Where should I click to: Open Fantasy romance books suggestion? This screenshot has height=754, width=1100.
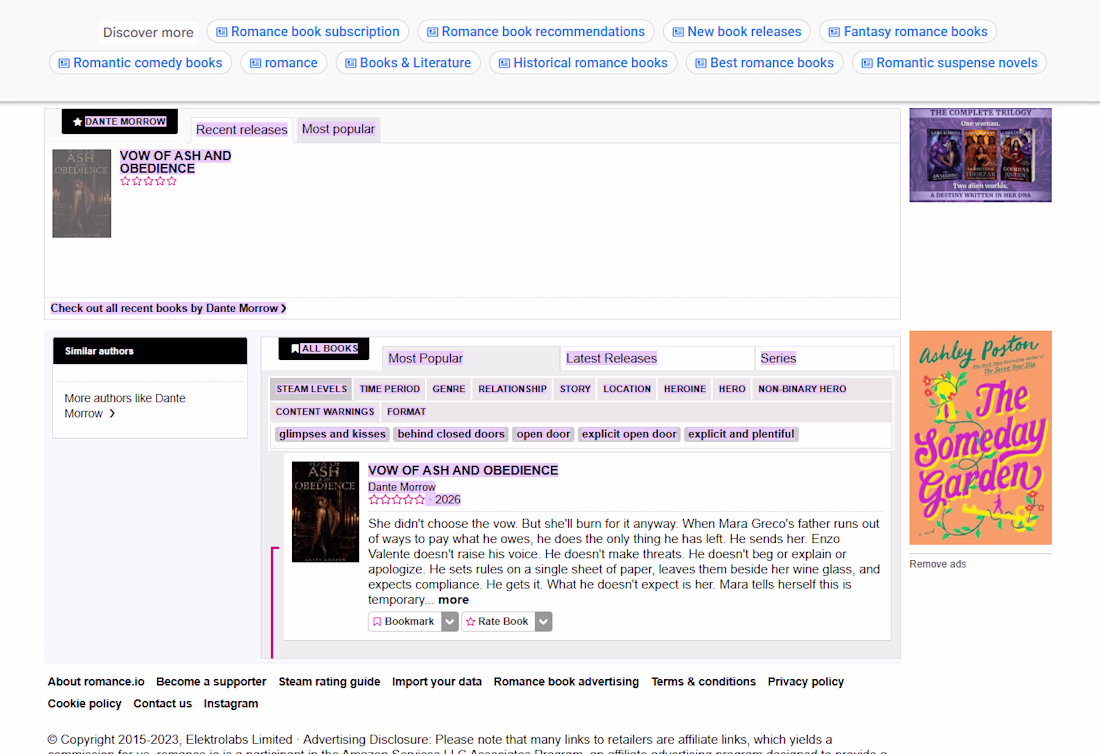coord(908,32)
